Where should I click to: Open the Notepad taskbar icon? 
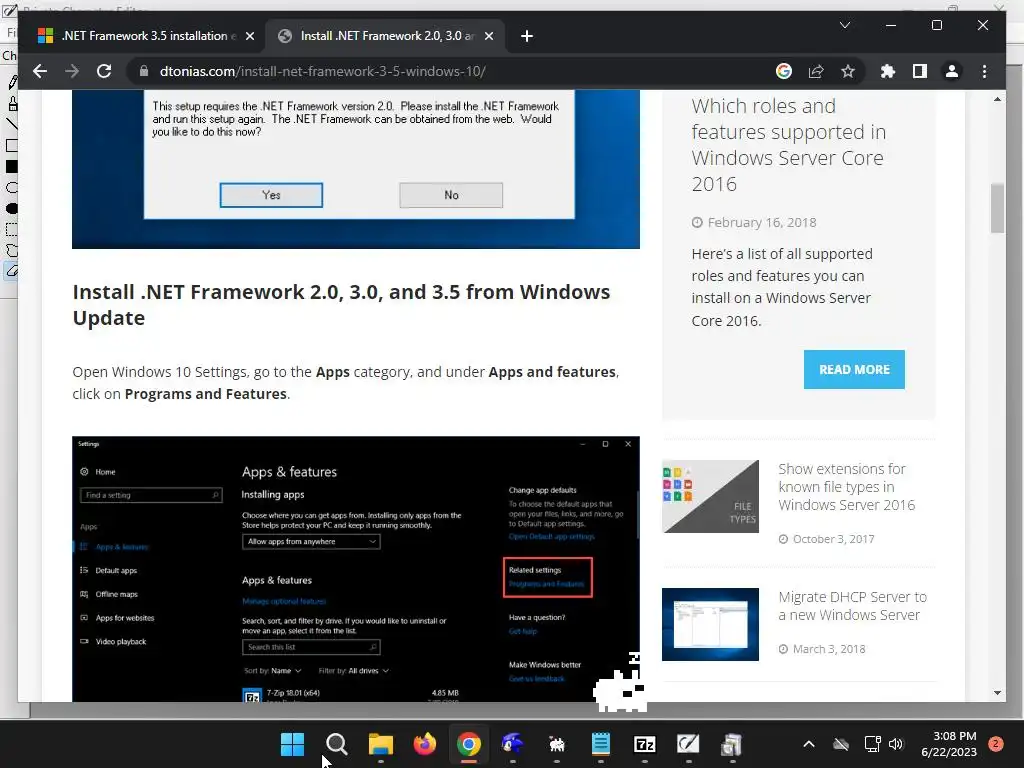pos(600,744)
